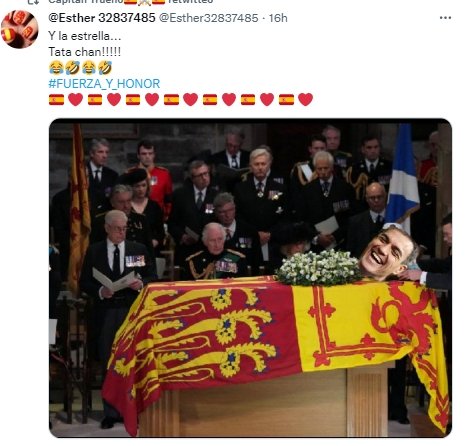Click the first red heart emoji
Image resolution: width=466 pixels, height=446 pixels.
(75, 99)
